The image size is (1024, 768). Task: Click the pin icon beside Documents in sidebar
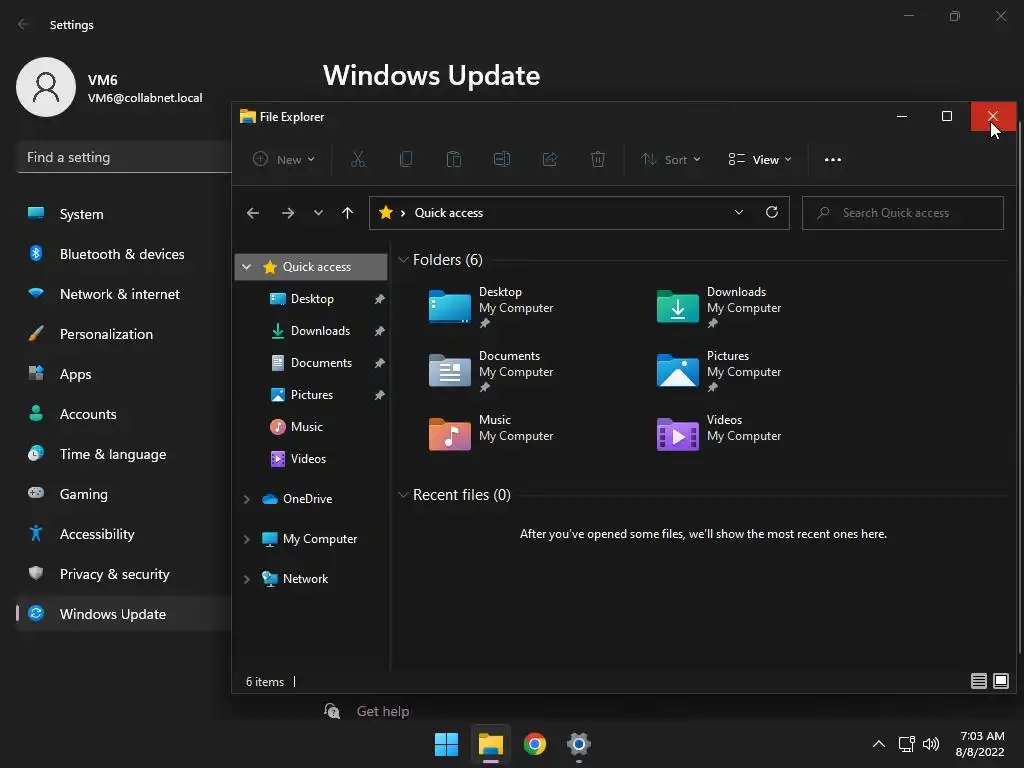[x=379, y=363]
